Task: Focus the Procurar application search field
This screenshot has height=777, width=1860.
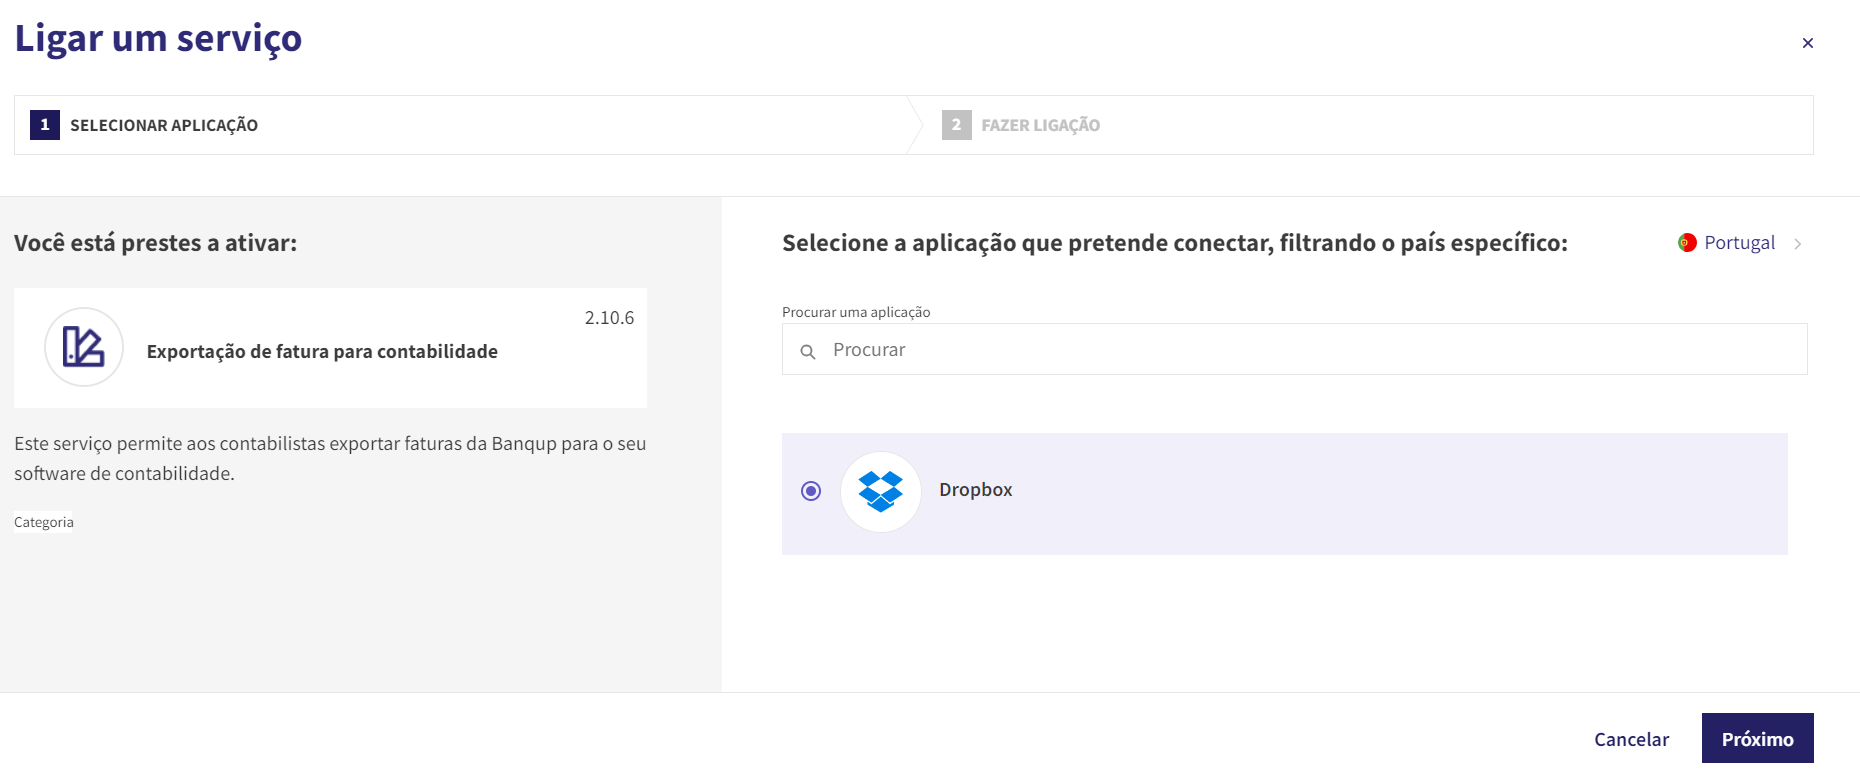Action: [x=1294, y=349]
